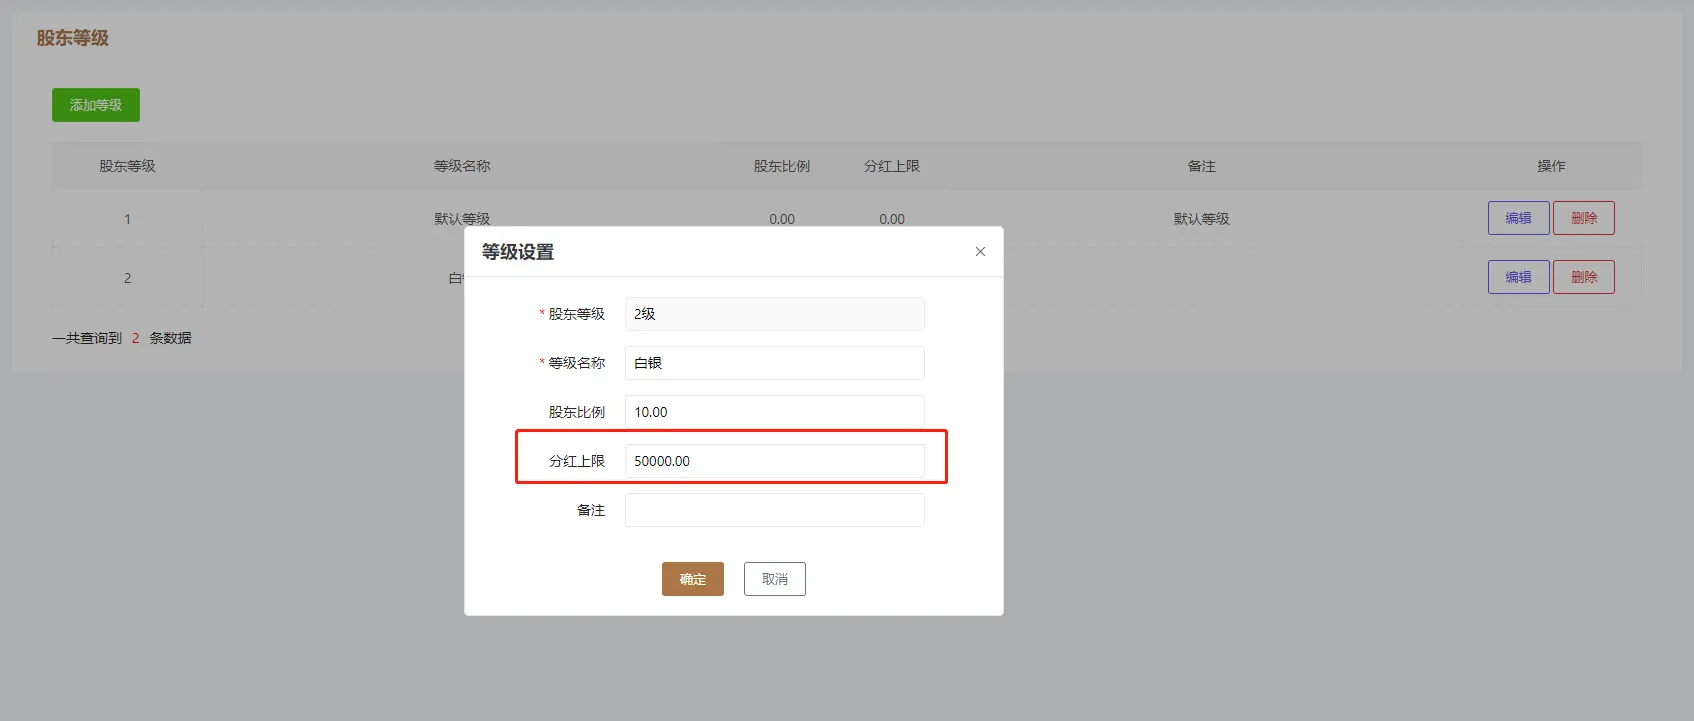This screenshot has height=721, width=1694.
Task: Click the 备注 column header
Action: (x=1201, y=166)
